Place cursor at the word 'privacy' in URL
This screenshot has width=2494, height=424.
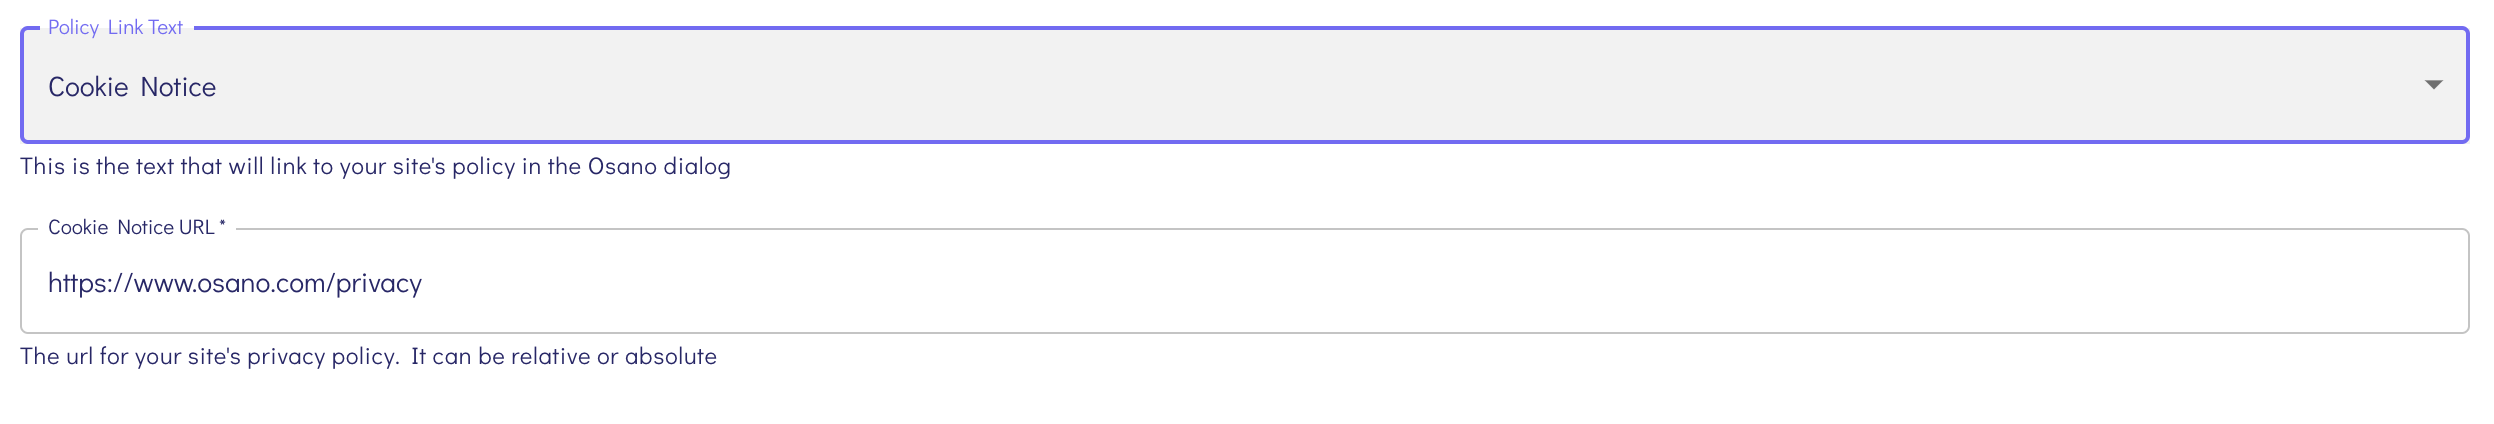(379, 284)
